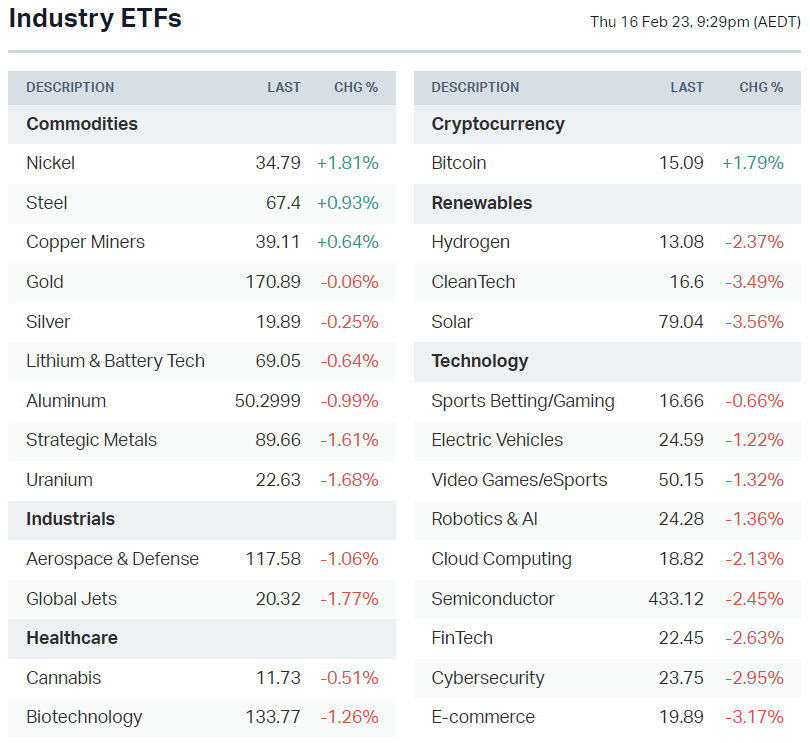This screenshot has height=743, width=810.
Task: Open the Cannabis ETF row
Action: point(64,678)
